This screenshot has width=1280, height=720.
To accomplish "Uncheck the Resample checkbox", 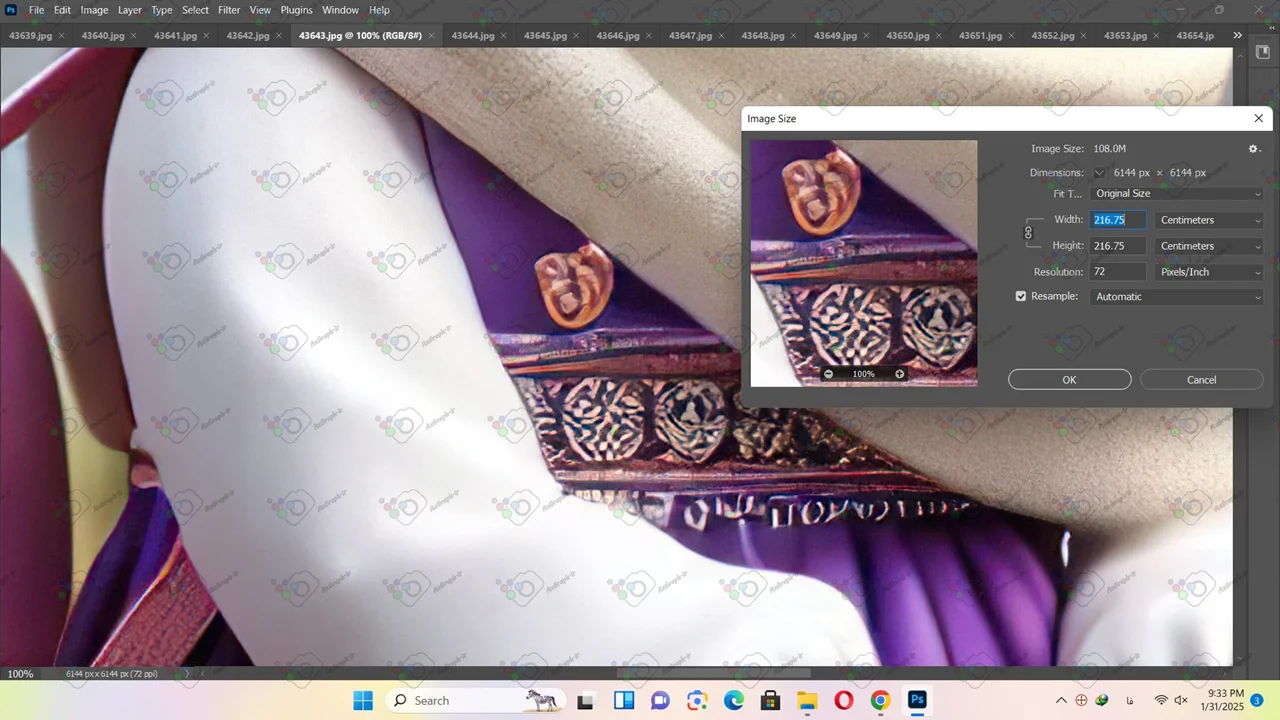I will coord(1021,297).
